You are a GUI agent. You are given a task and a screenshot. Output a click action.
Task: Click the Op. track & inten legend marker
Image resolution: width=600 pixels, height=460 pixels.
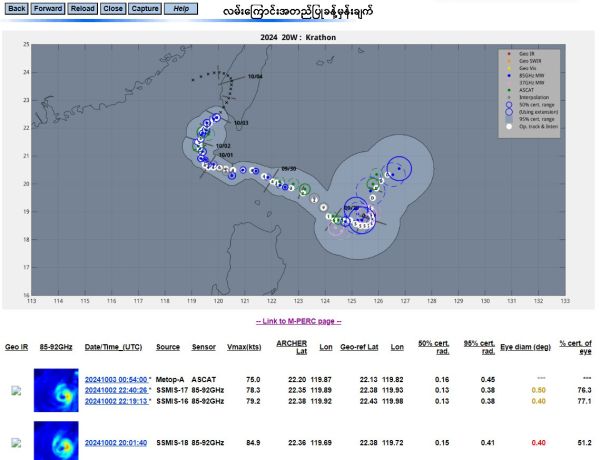(x=509, y=126)
